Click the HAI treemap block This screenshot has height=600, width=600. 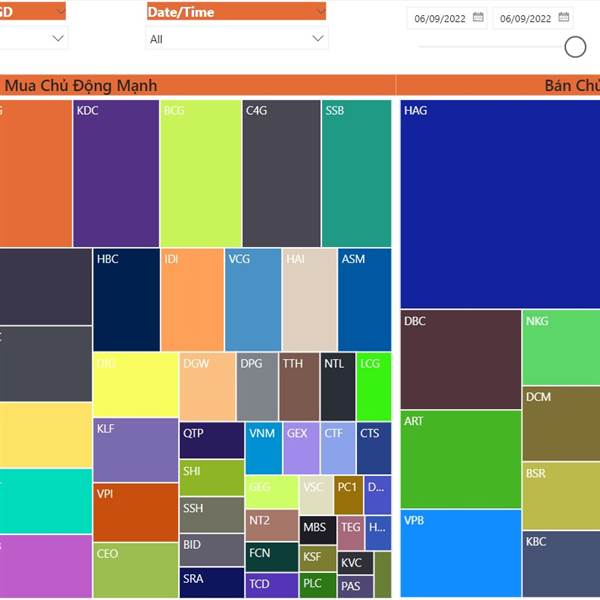point(310,300)
